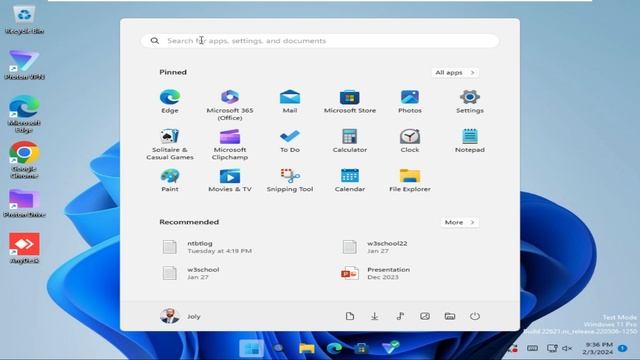640x360 pixels.
Task: Open notification badge in taskbar corner
Action: point(622,348)
